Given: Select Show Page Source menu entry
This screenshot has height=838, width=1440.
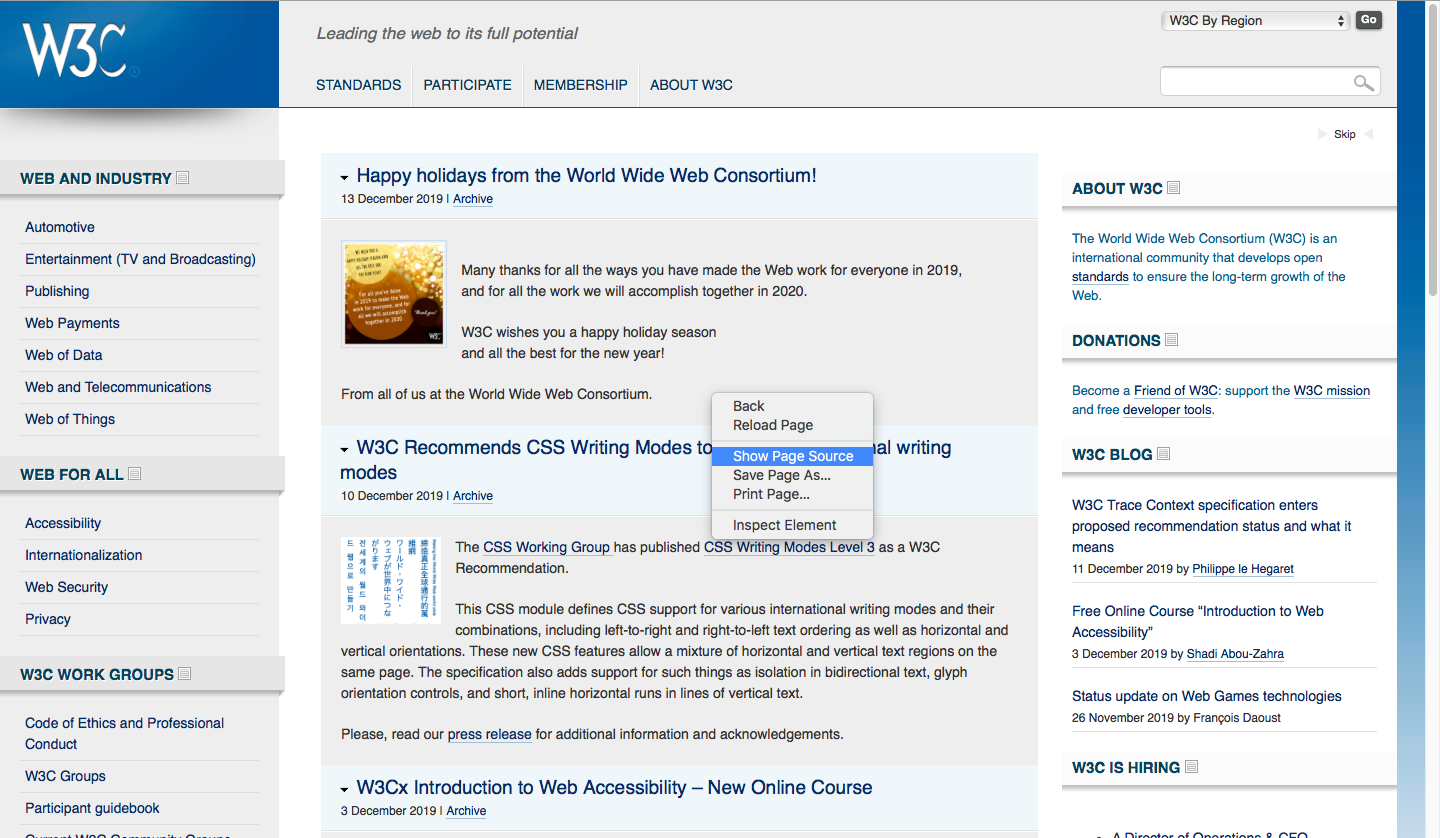Looking at the screenshot, I should pyautogui.click(x=792, y=456).
